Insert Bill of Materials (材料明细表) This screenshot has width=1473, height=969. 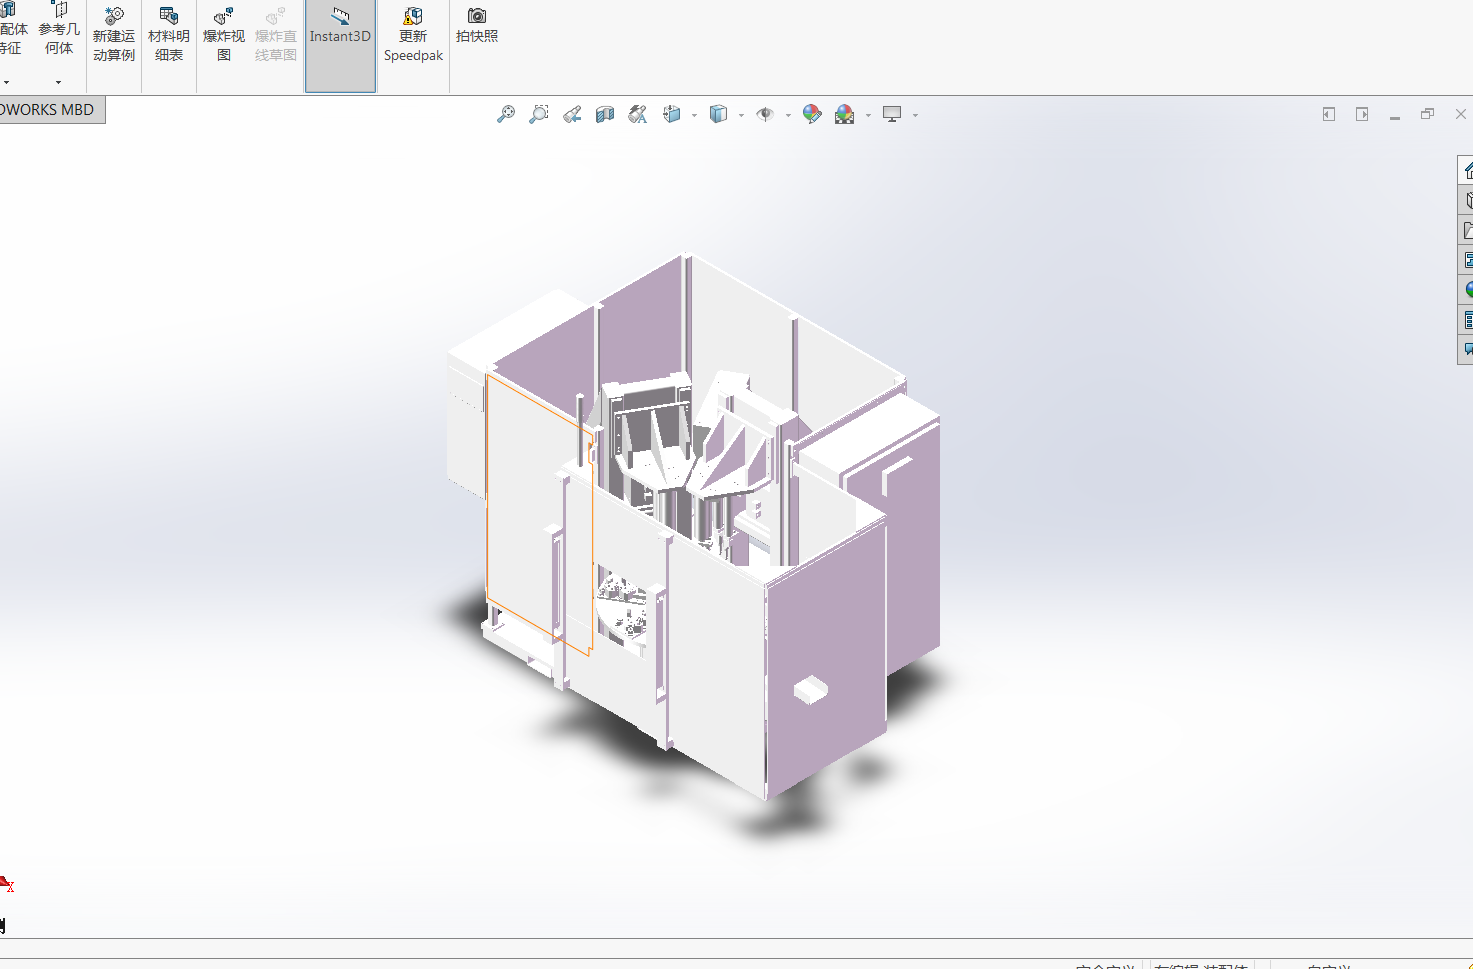pyautogui.click(x=169, y=35)
